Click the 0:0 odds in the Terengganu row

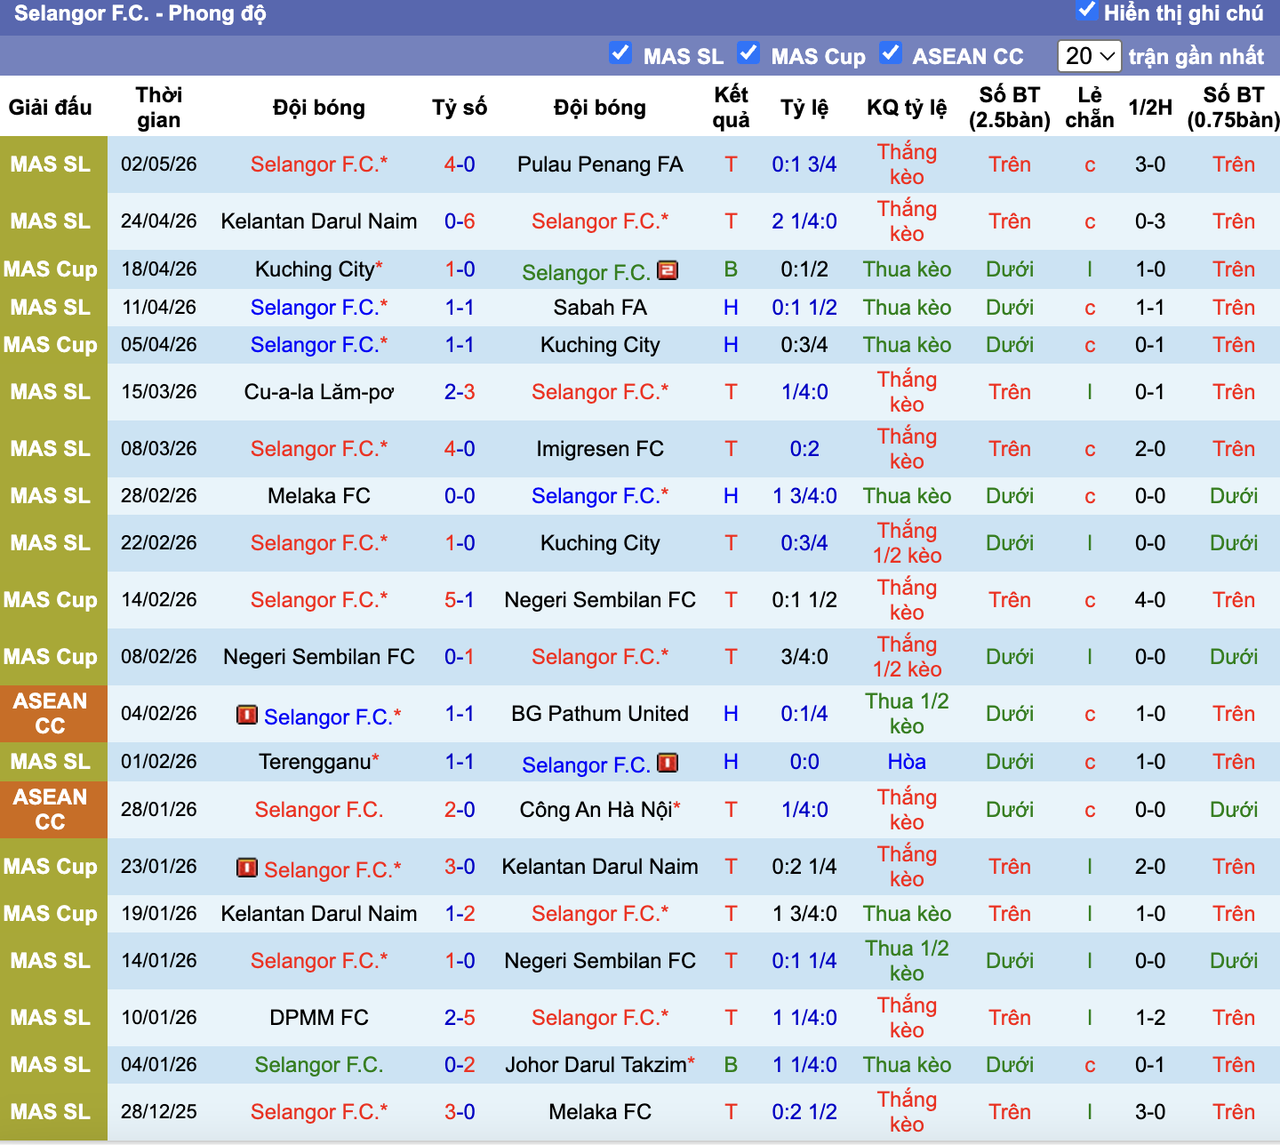tap(805, 762)
